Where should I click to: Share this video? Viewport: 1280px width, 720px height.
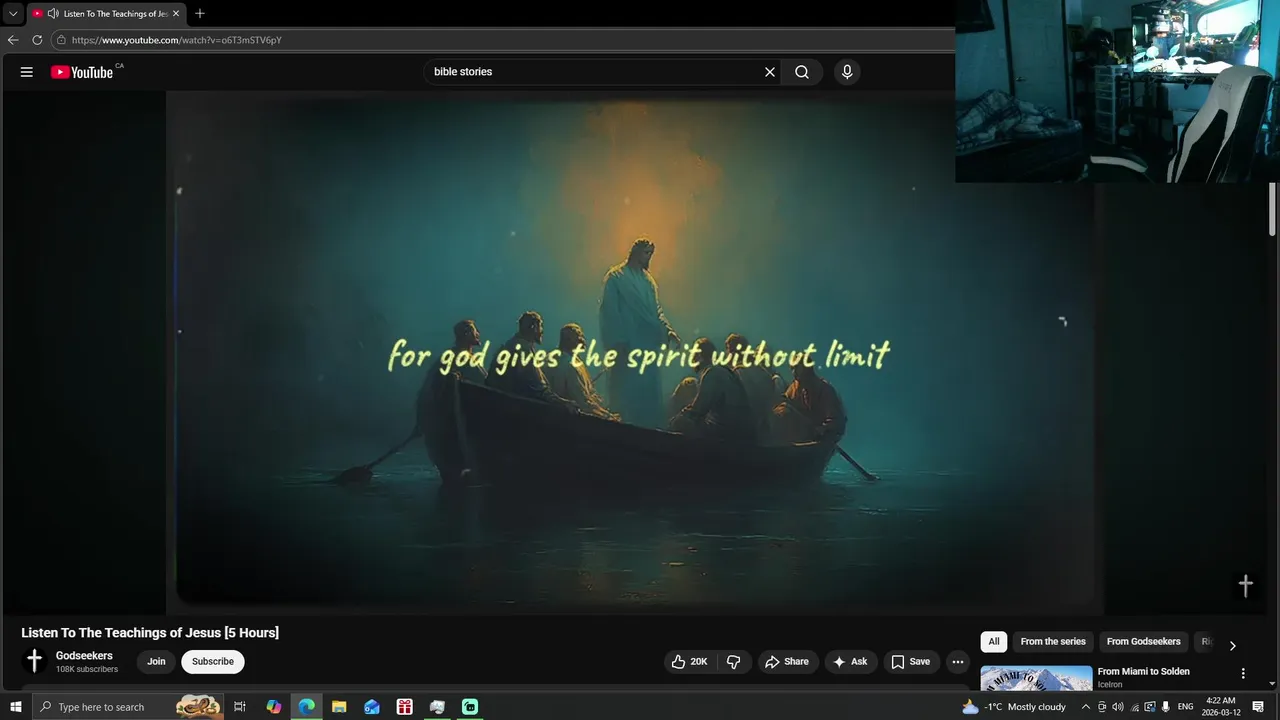click(787, 662)
